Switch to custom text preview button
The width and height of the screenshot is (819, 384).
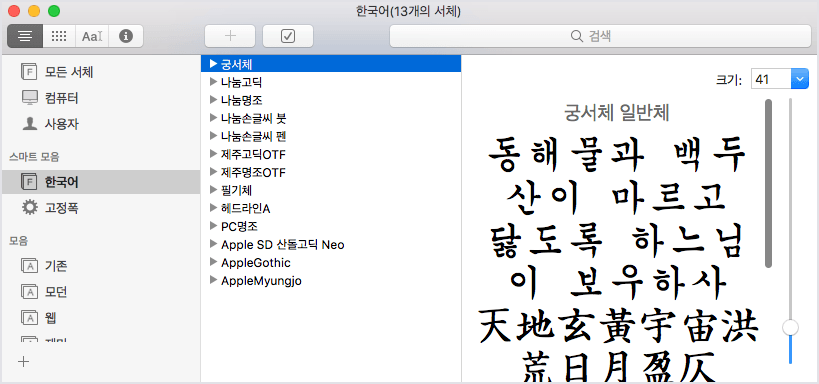[92, 36]
